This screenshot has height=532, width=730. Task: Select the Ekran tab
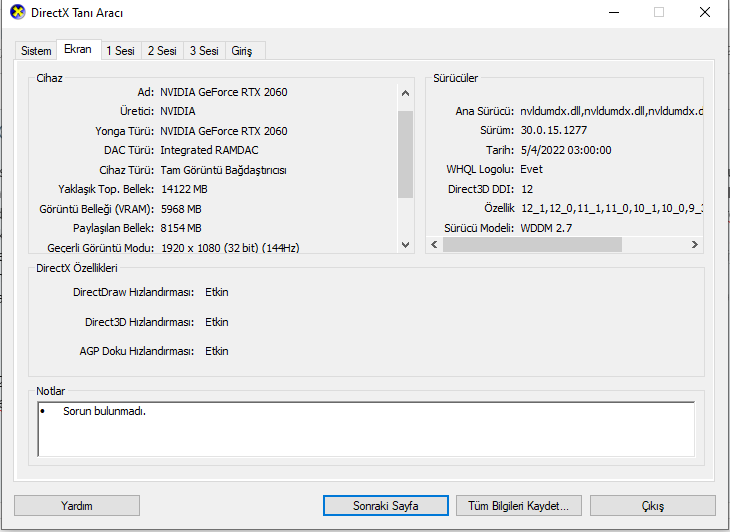78,49
